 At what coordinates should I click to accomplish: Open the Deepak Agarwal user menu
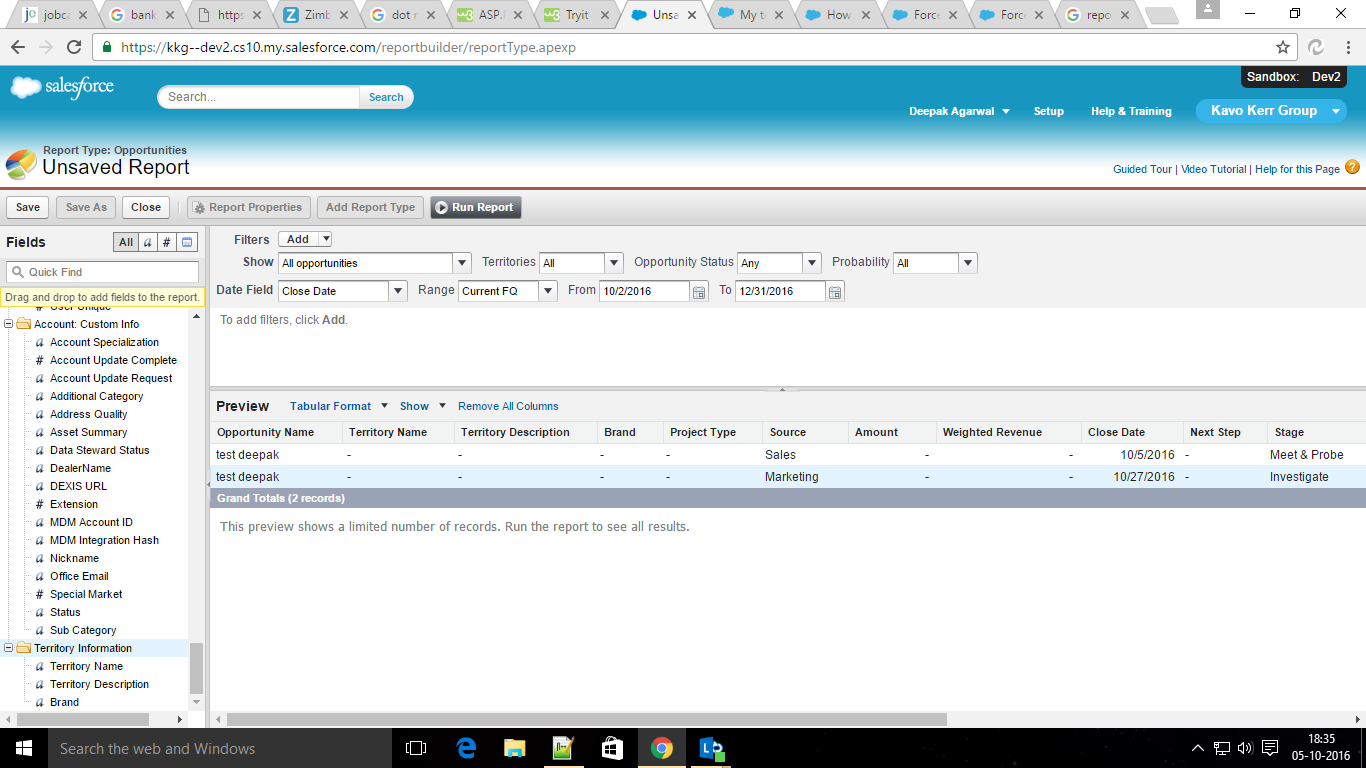point(959,111)
